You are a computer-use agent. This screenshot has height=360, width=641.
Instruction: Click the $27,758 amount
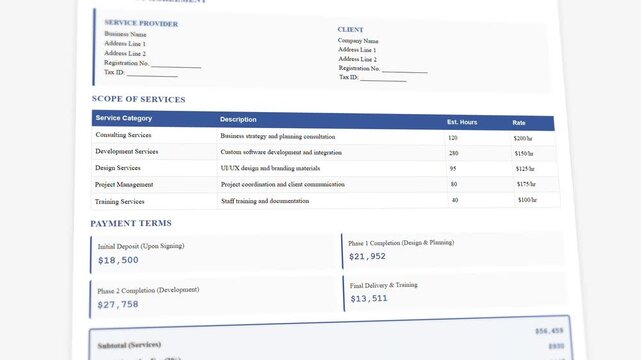coord(118,304)
